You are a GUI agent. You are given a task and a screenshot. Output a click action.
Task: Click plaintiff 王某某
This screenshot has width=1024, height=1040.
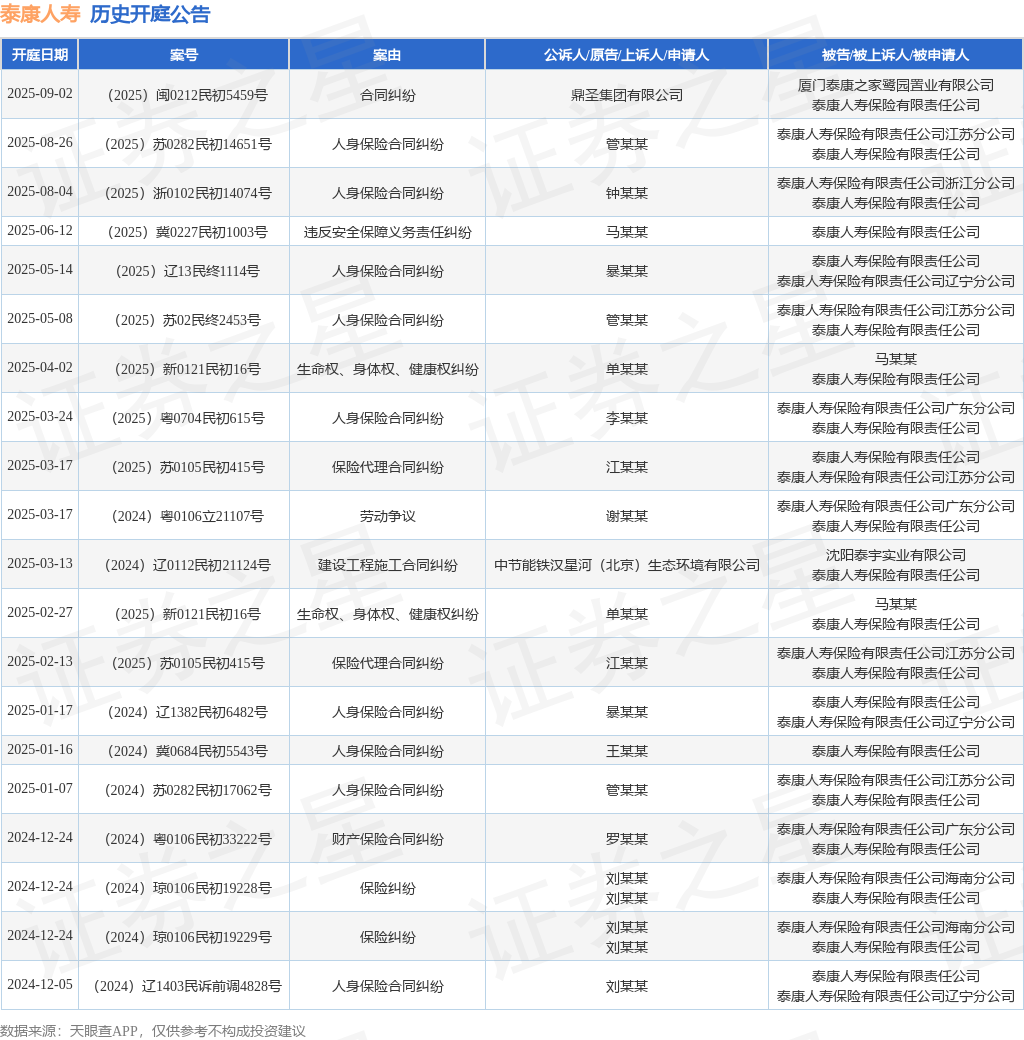(627, 752)
